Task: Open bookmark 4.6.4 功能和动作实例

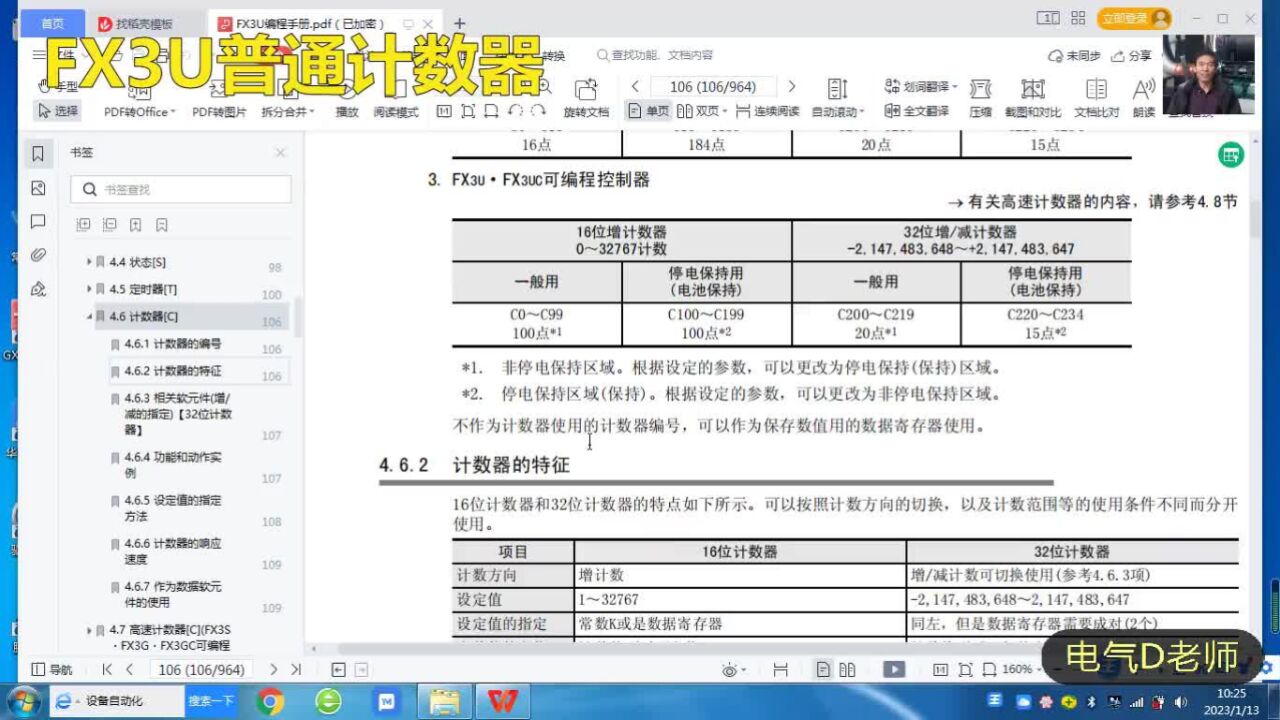Action: [173, 465]
